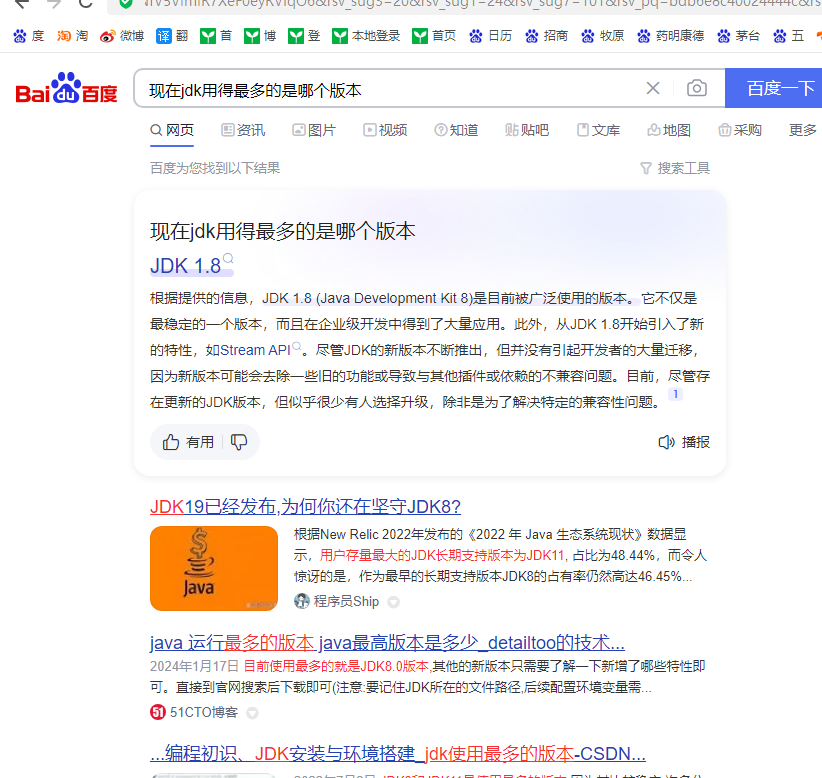822x778 pixels.
Task: Open the 药明康德 bookmark
Action: click(670, 36)
